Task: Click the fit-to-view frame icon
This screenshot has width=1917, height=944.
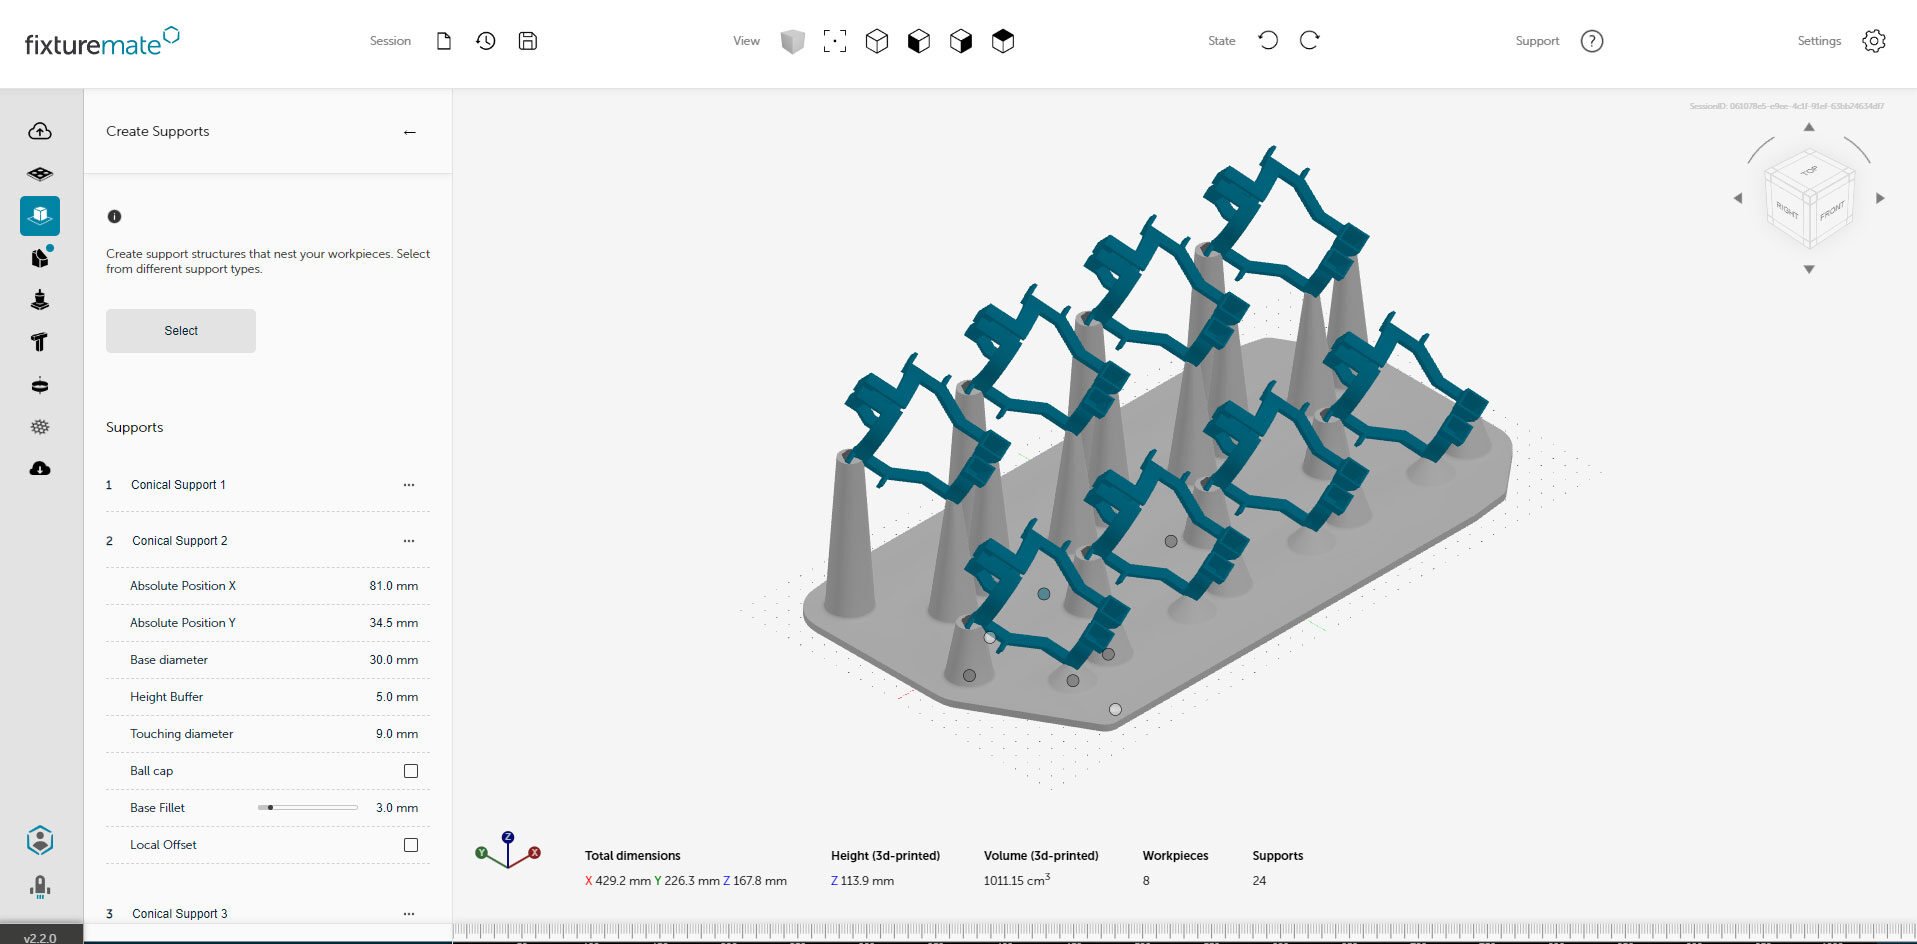Action: pos(834,41)
